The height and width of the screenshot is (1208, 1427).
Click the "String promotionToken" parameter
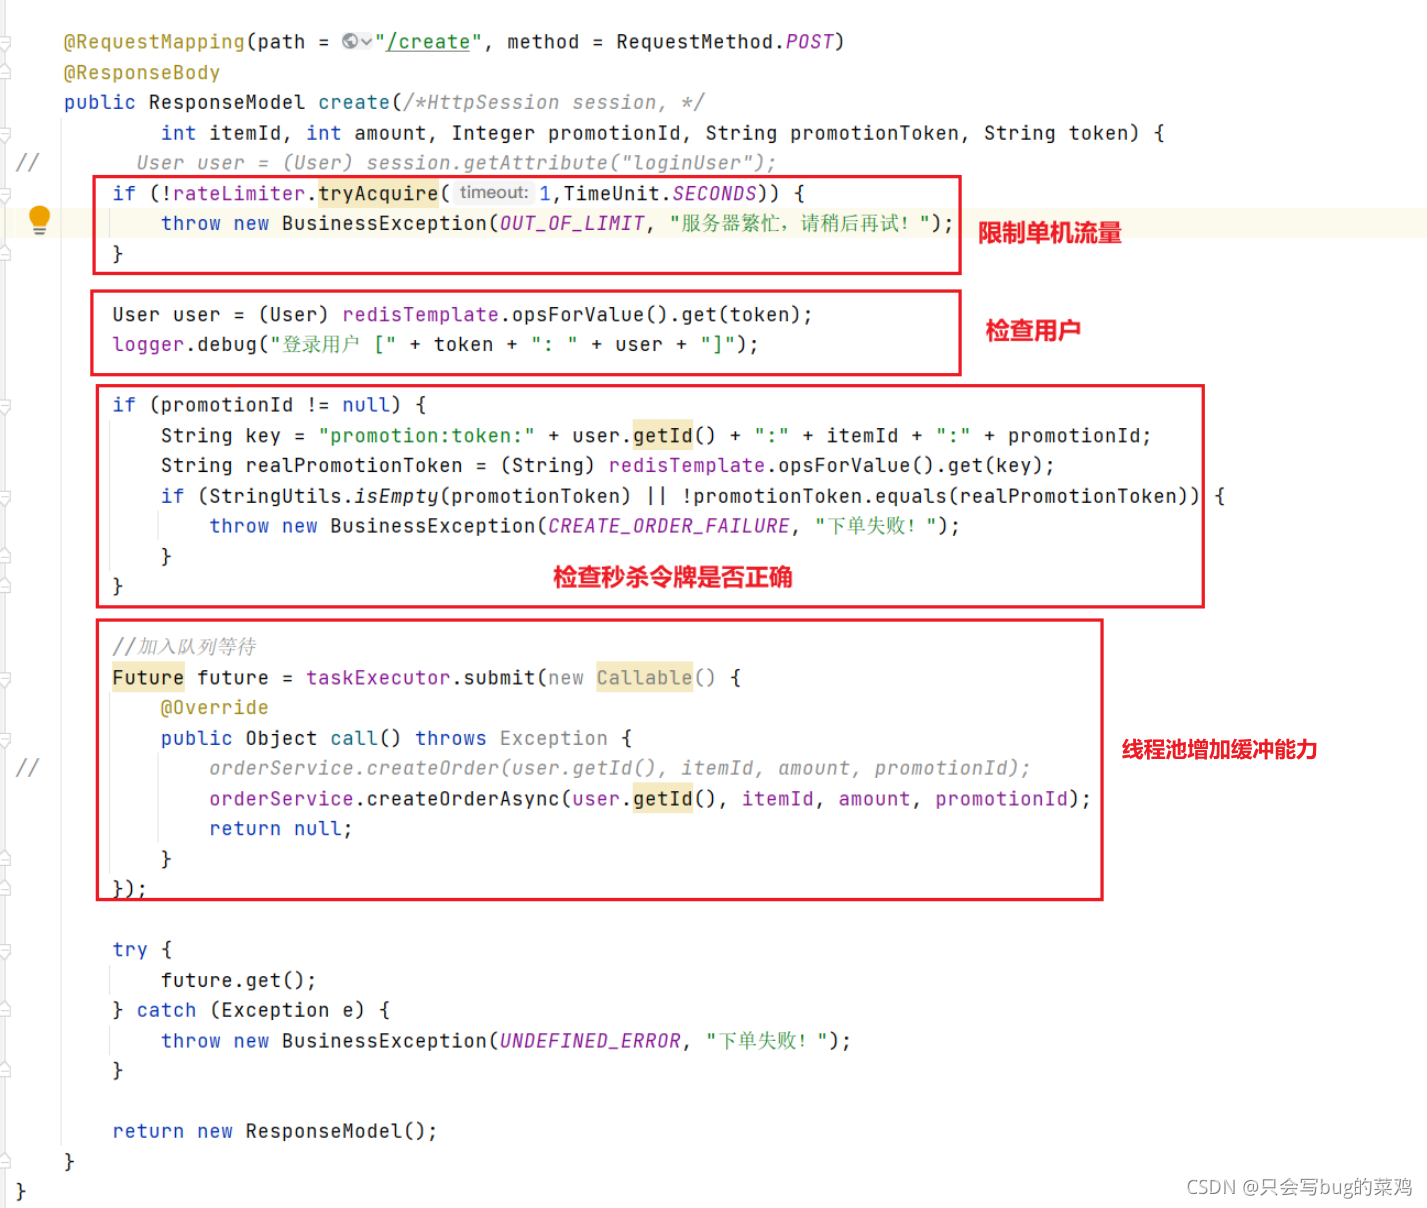click(832, 133)
